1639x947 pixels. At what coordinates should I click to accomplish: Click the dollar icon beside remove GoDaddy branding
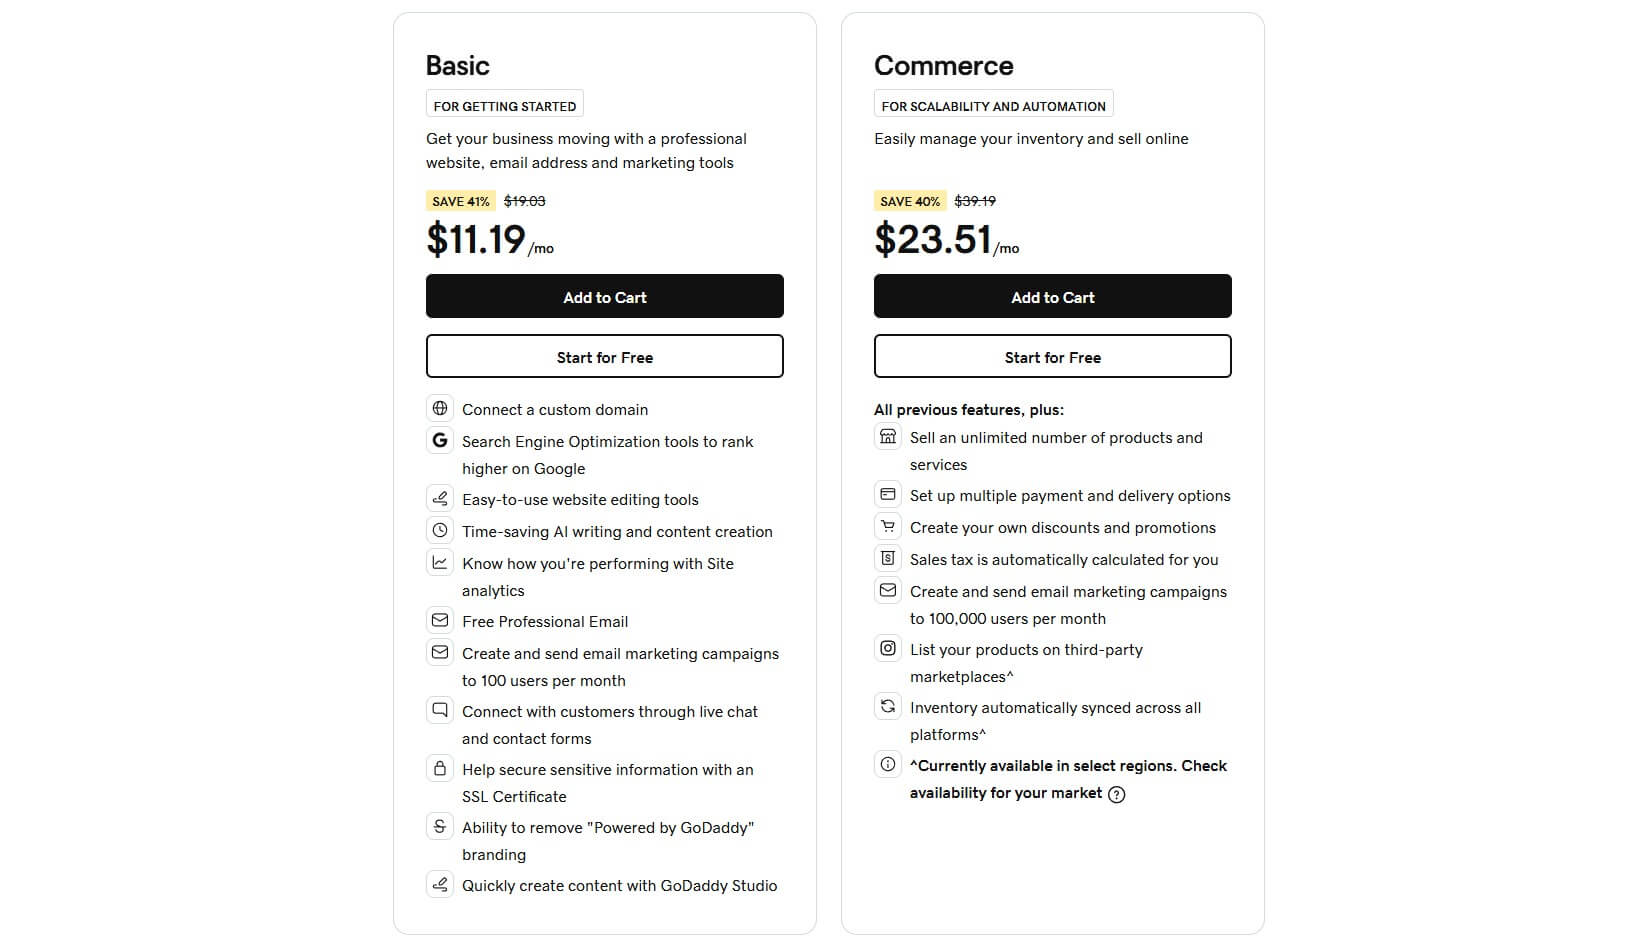coord(440,826)
